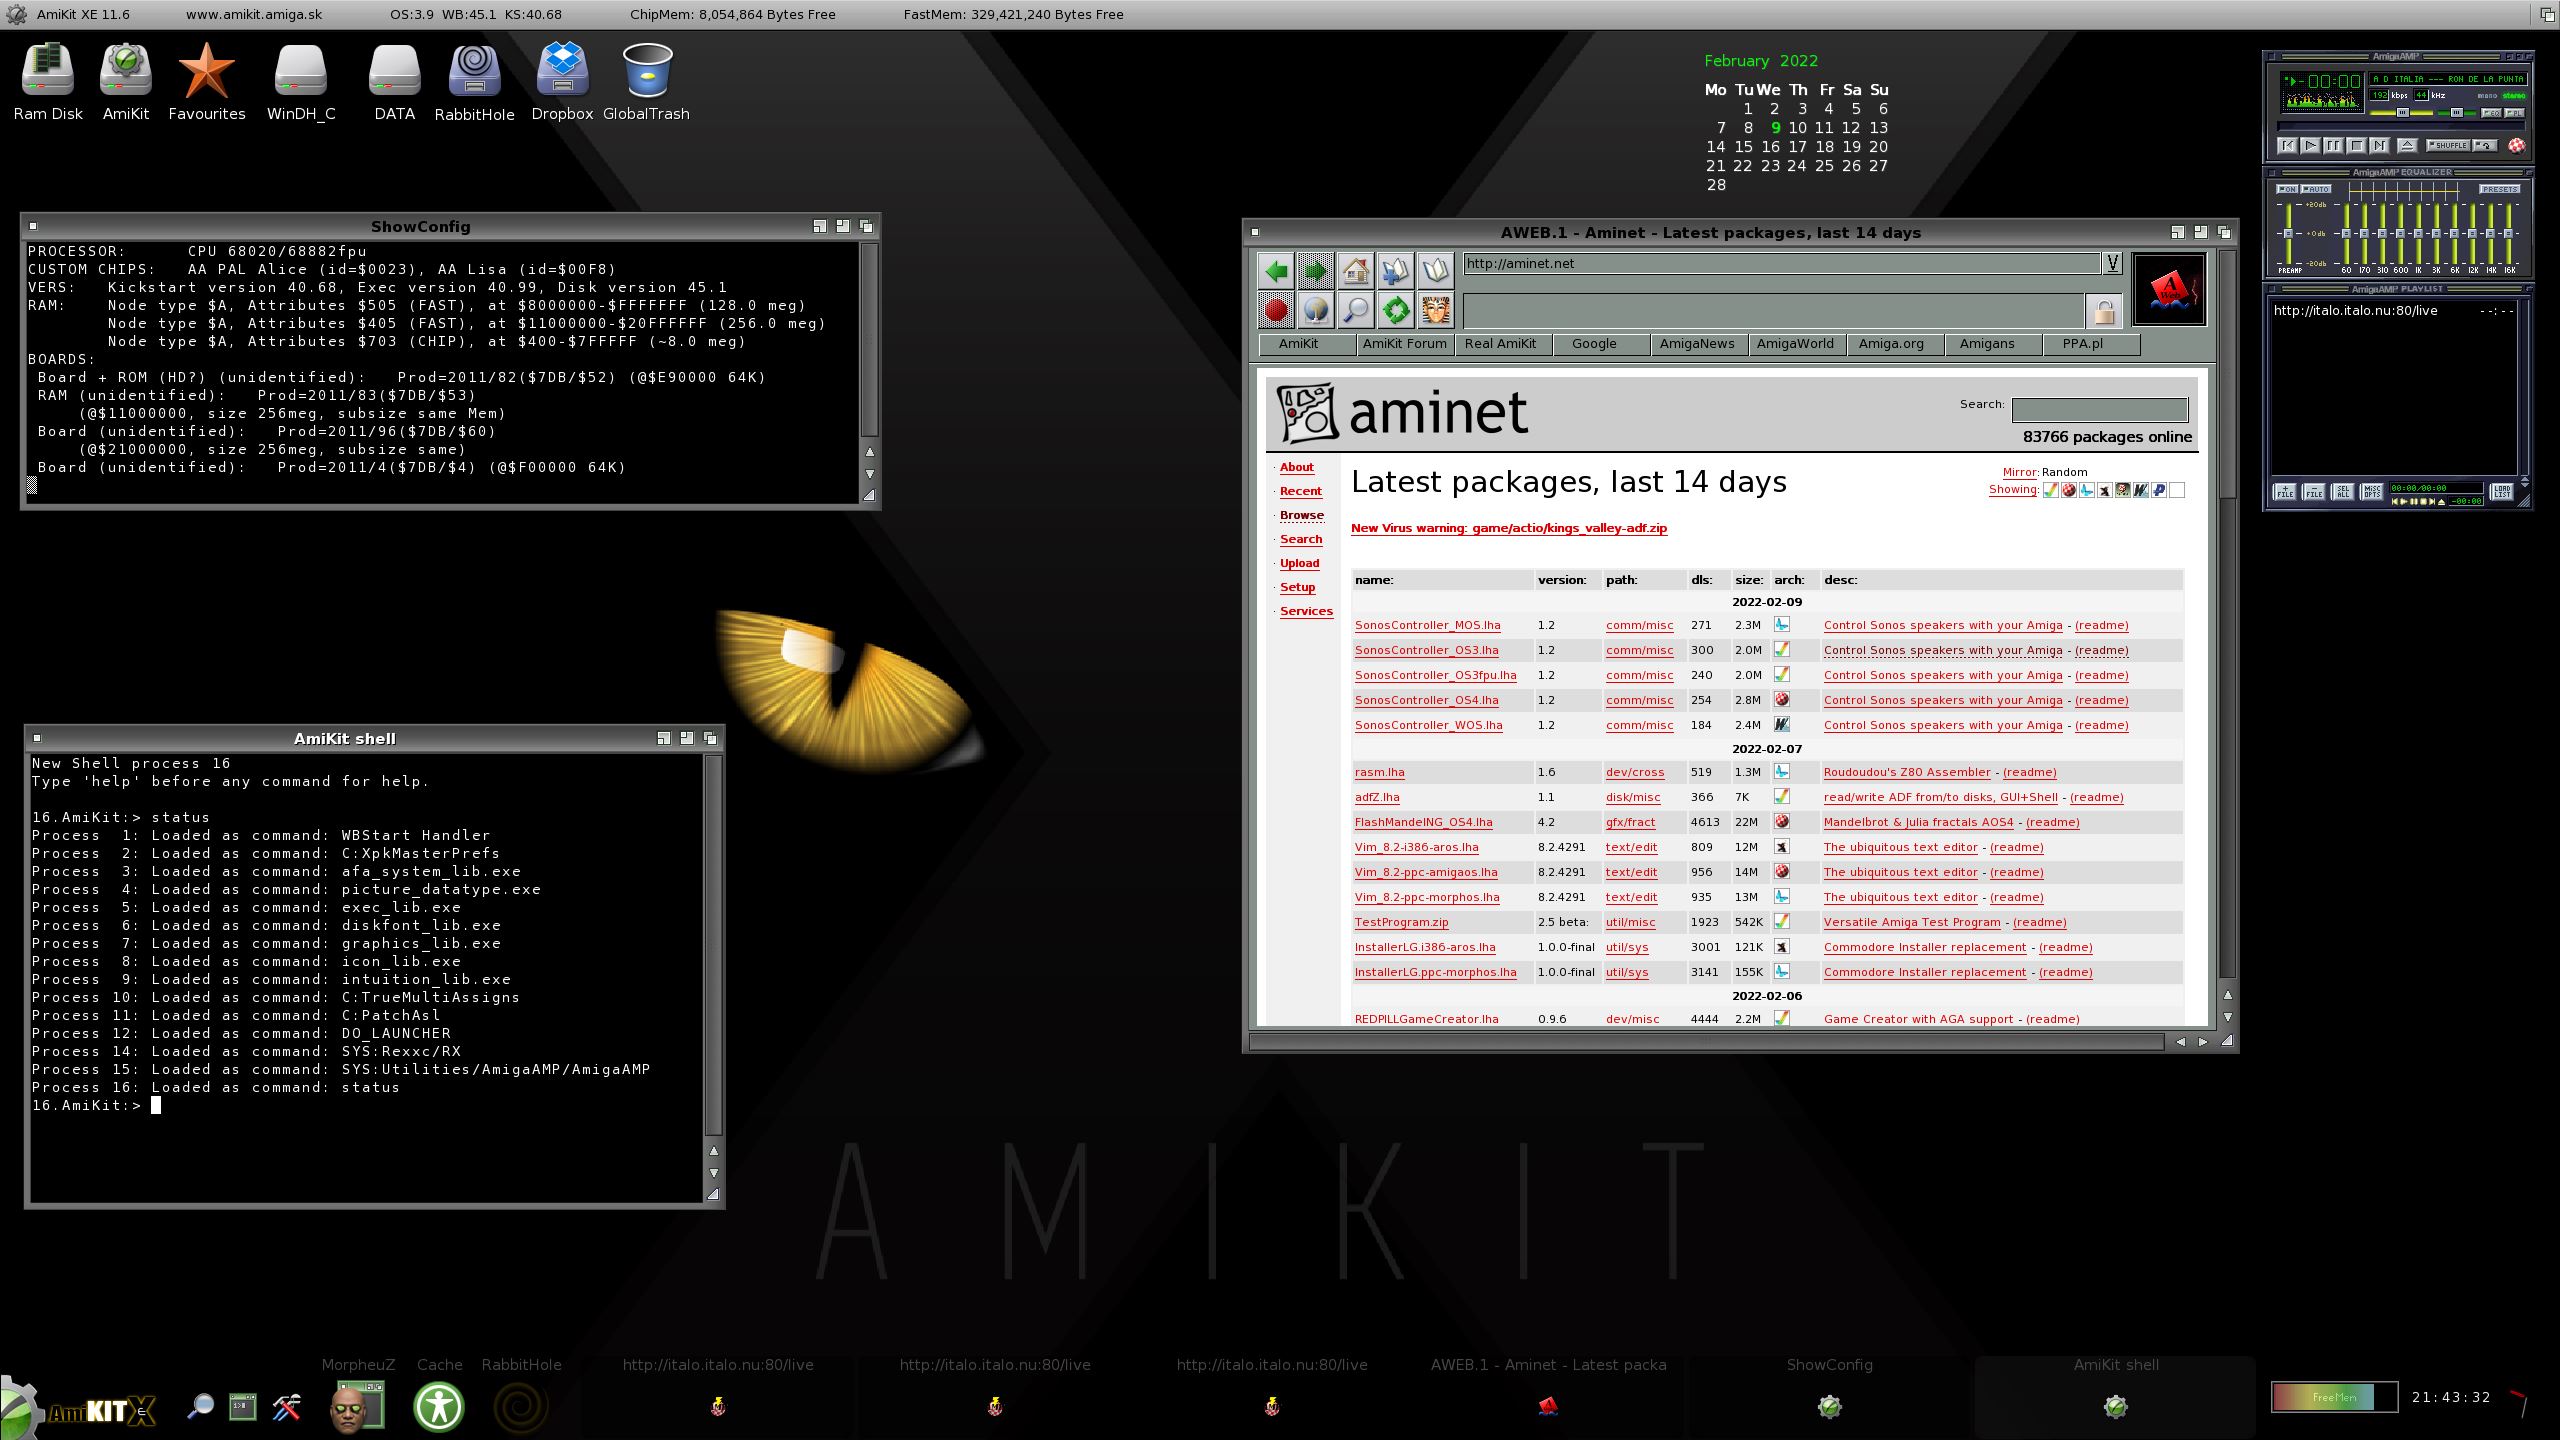2560x1440 pixels.
Task: Go back with AWeb's green left arrow
Action: click(x=1276, y=271)
